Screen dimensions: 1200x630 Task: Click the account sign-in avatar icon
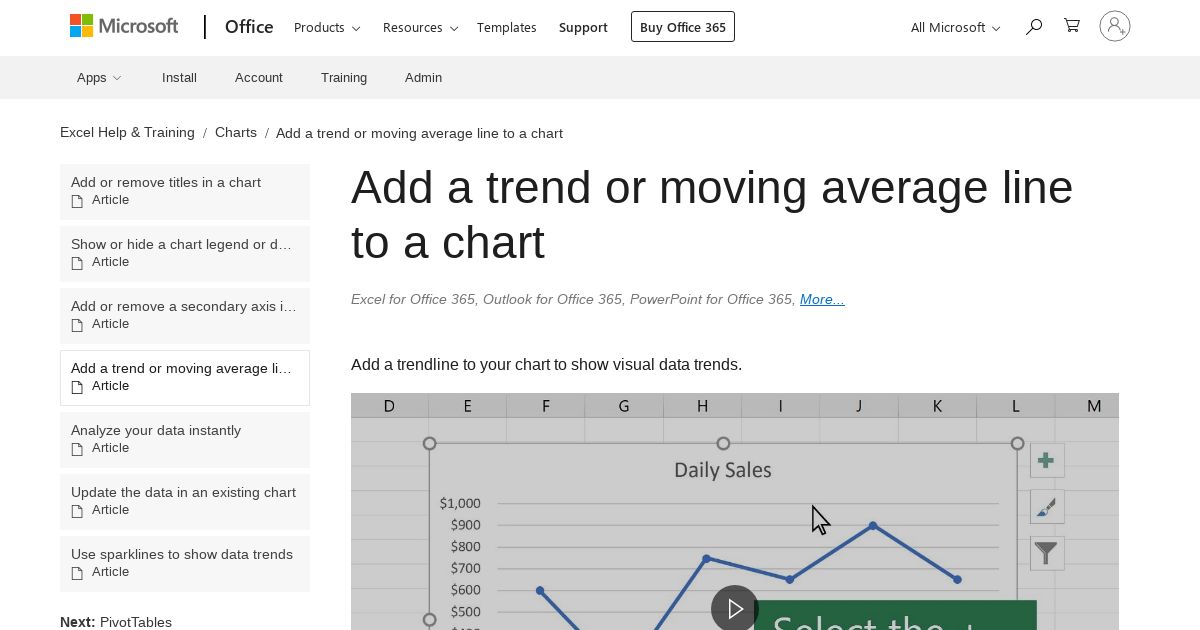[1115, 26]
